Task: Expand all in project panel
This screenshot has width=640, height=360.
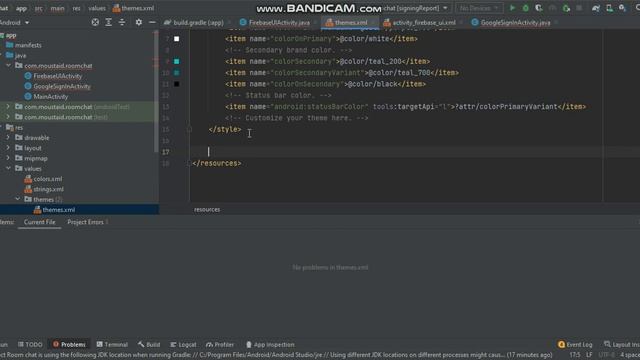Action: [109, 22]
